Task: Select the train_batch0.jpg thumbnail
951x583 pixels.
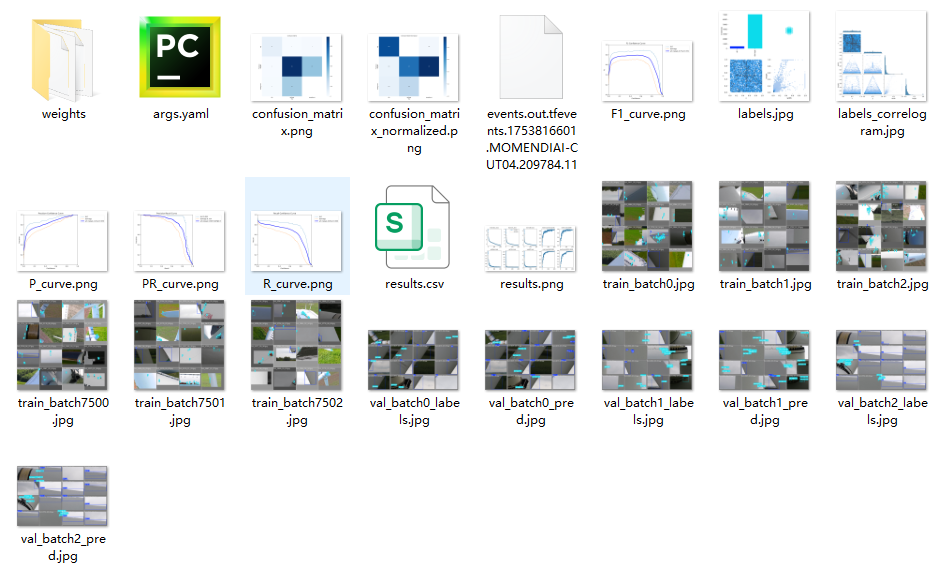Action: tap(647, 226)
